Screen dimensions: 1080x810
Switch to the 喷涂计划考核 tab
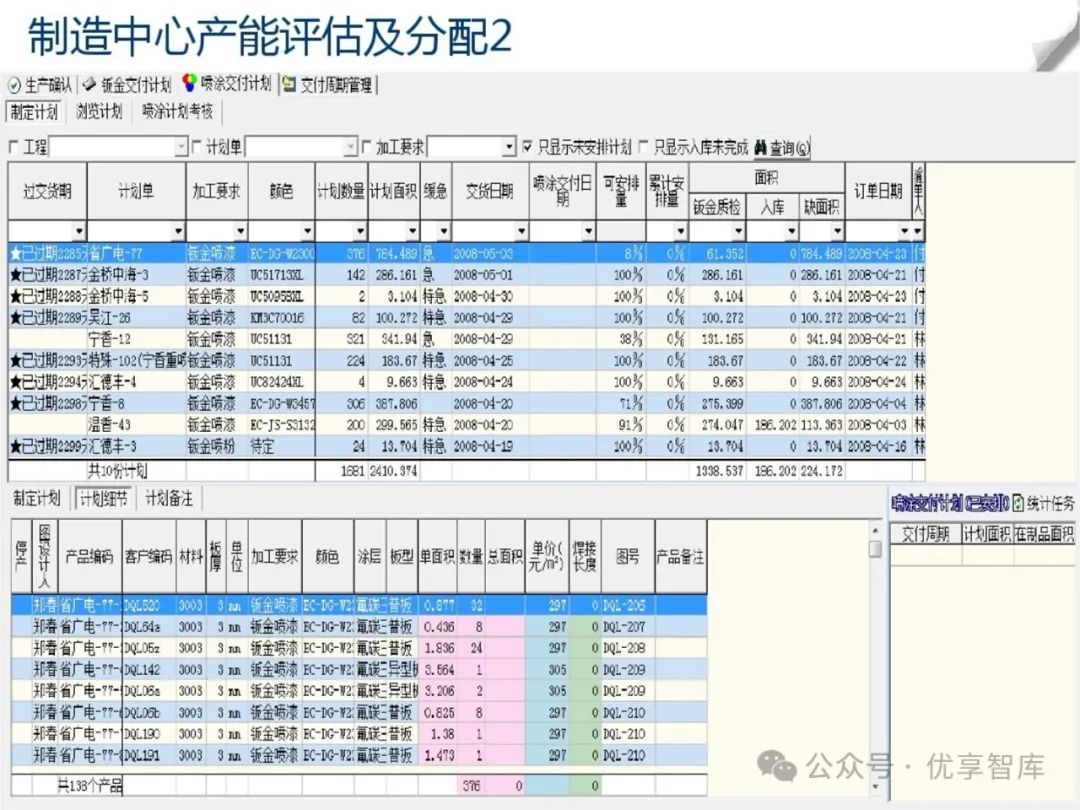[x=178, y=112]
